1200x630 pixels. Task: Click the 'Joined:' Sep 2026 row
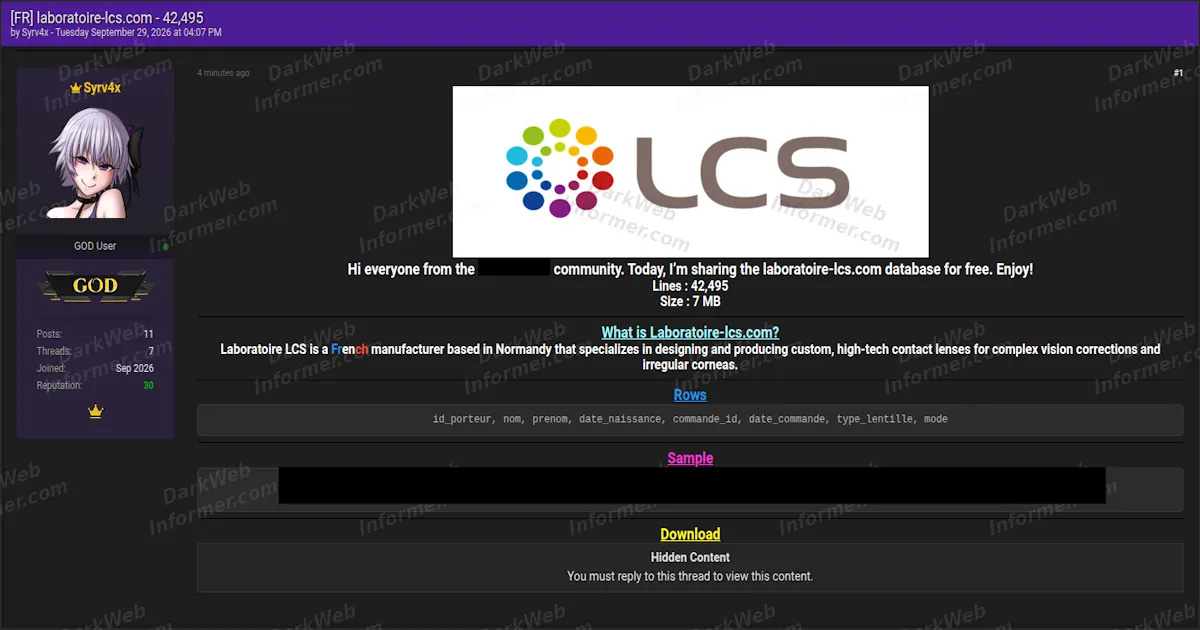pos(95,368)
